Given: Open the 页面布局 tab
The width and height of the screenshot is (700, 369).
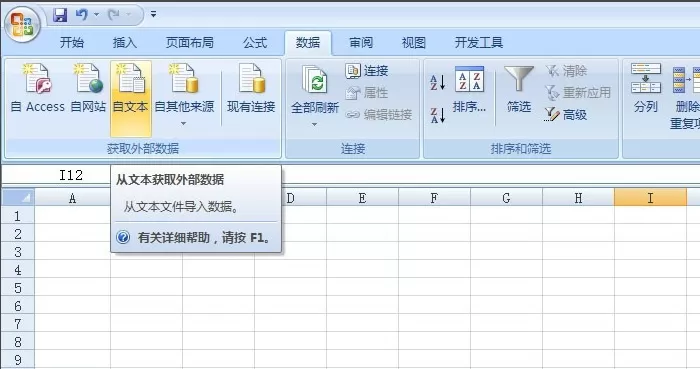Looking at the screenshot, I should 190,43.
